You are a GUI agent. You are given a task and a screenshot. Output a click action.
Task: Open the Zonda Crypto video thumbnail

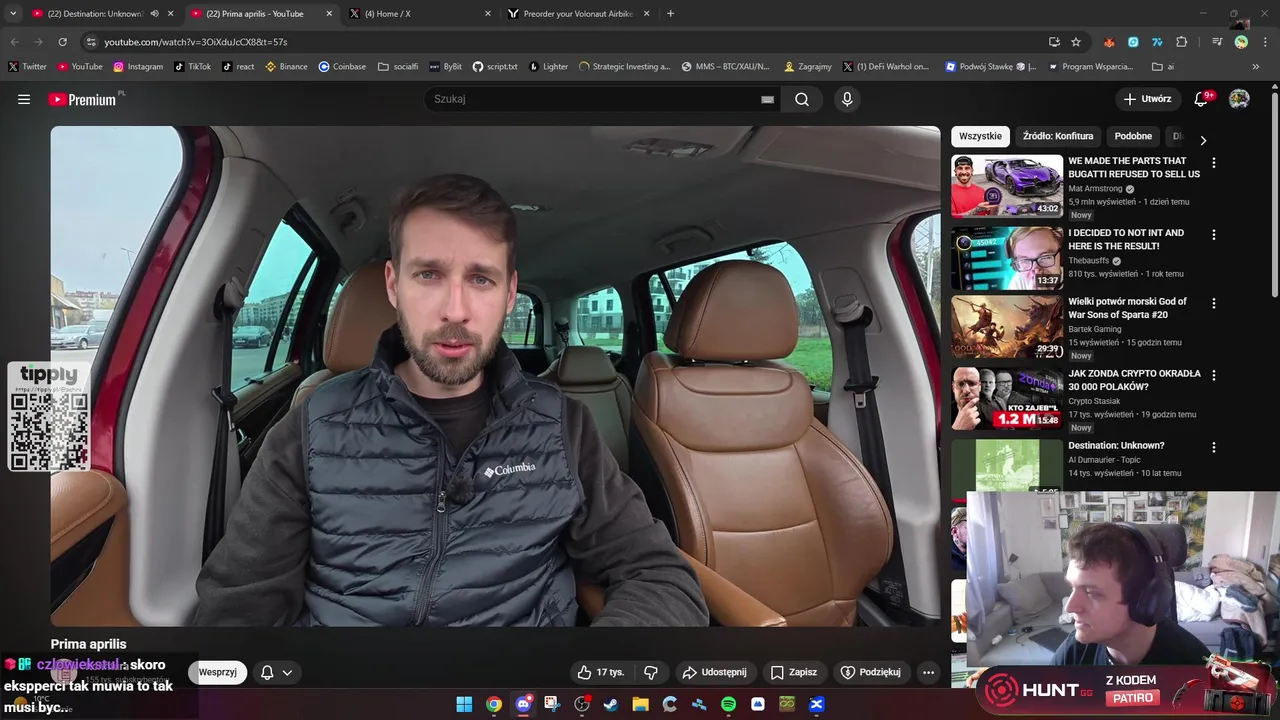1007,398
